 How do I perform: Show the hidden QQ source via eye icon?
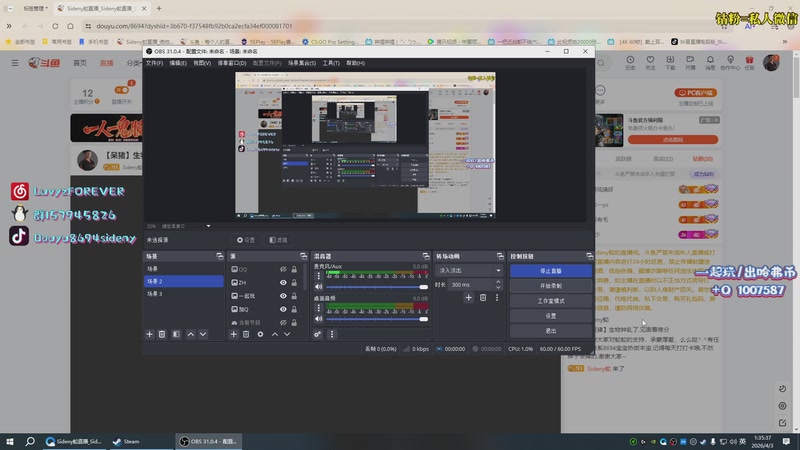coord(283,270)
